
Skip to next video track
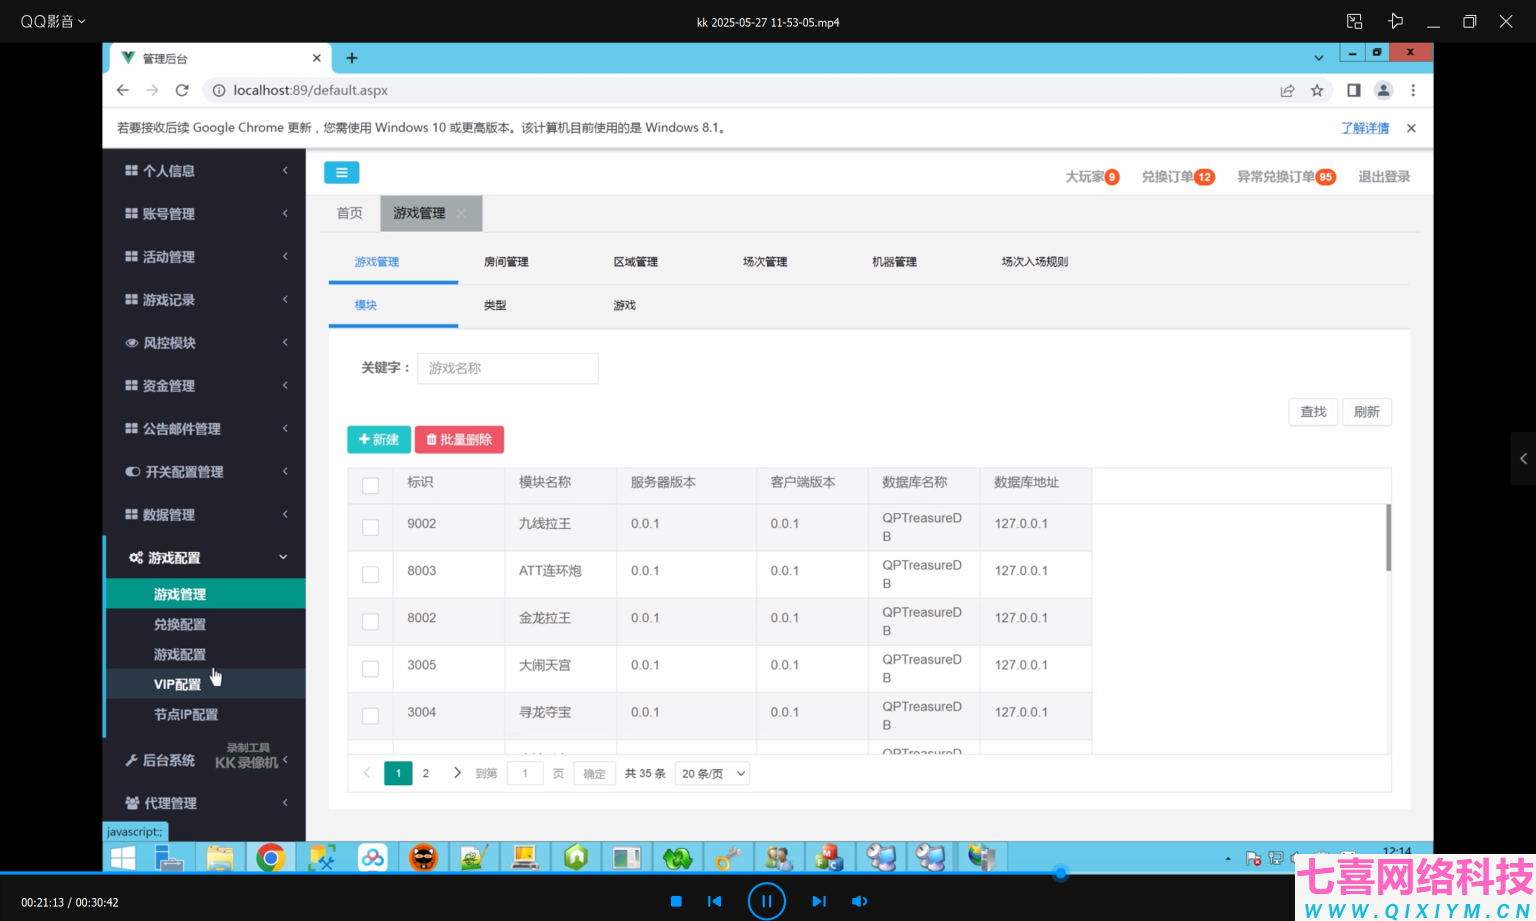point(819,901)
